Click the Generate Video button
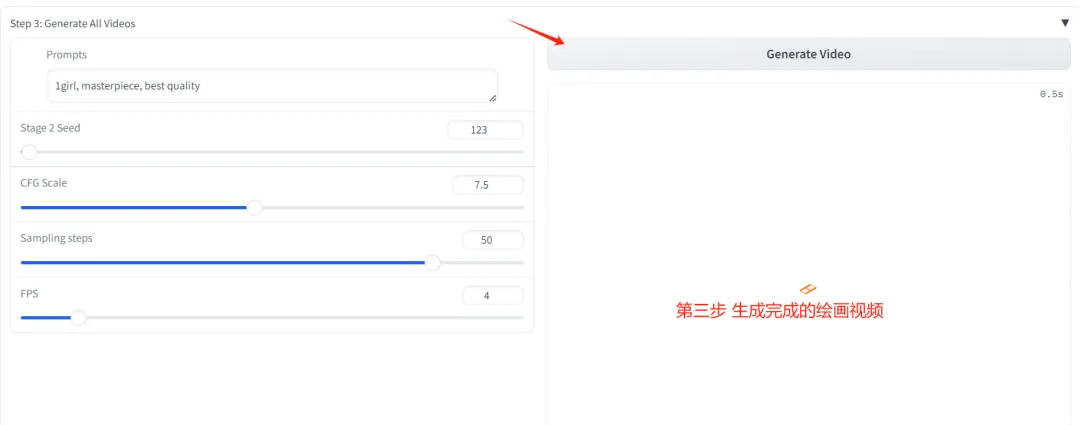The width and height of the screenshot is (1080, 425). point(807,54)
